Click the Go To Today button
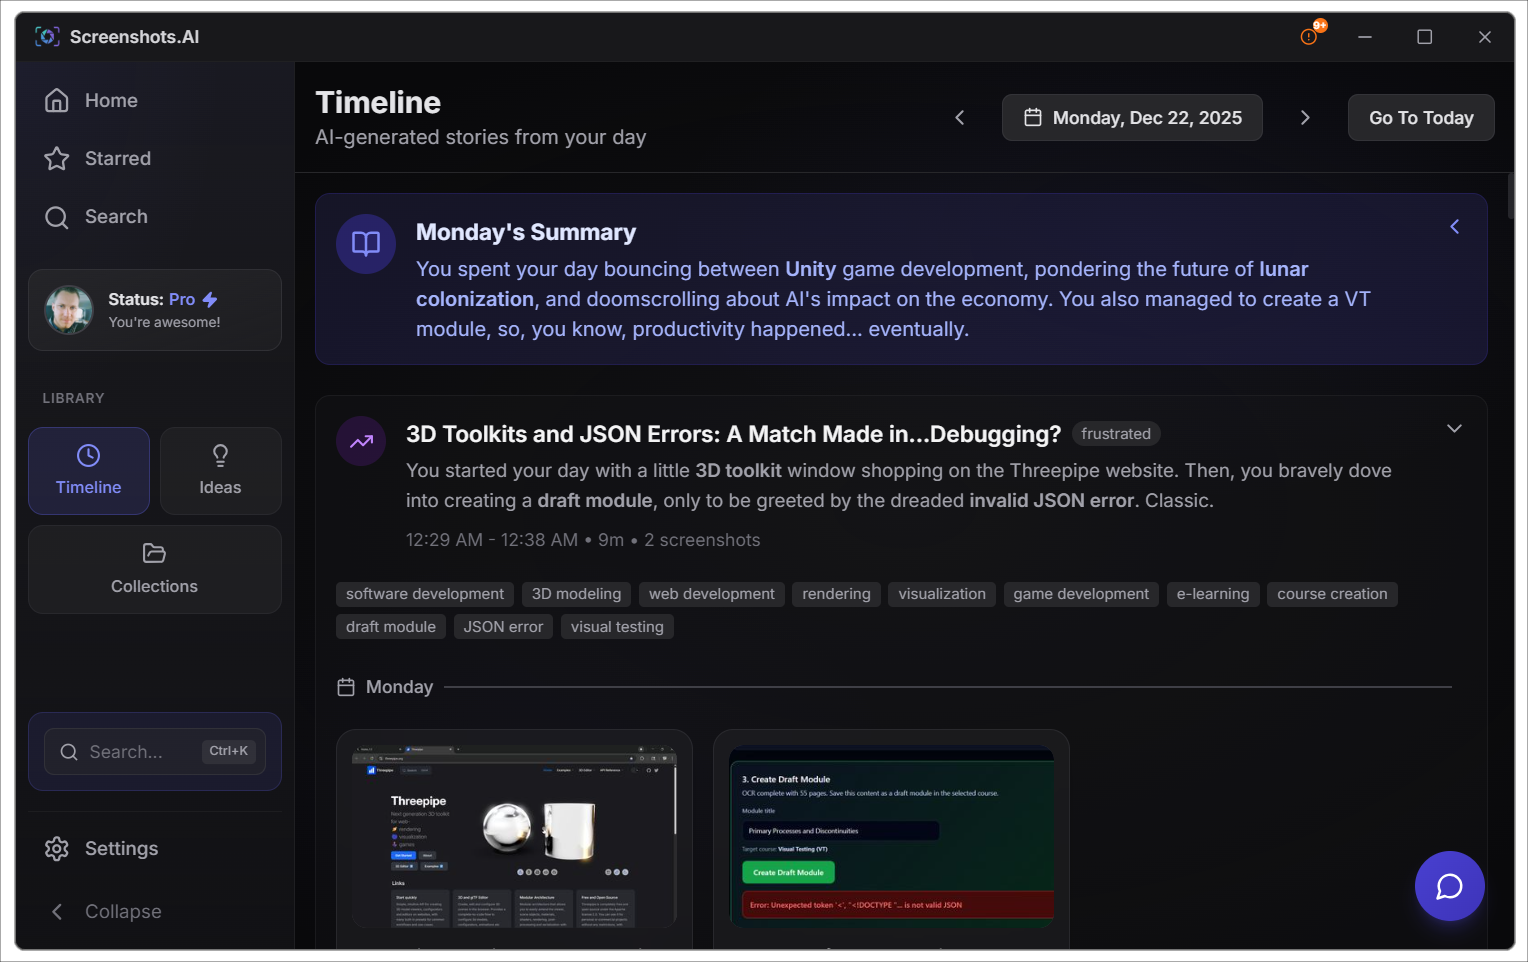Screen dimensions: 1528x962 1421,117
